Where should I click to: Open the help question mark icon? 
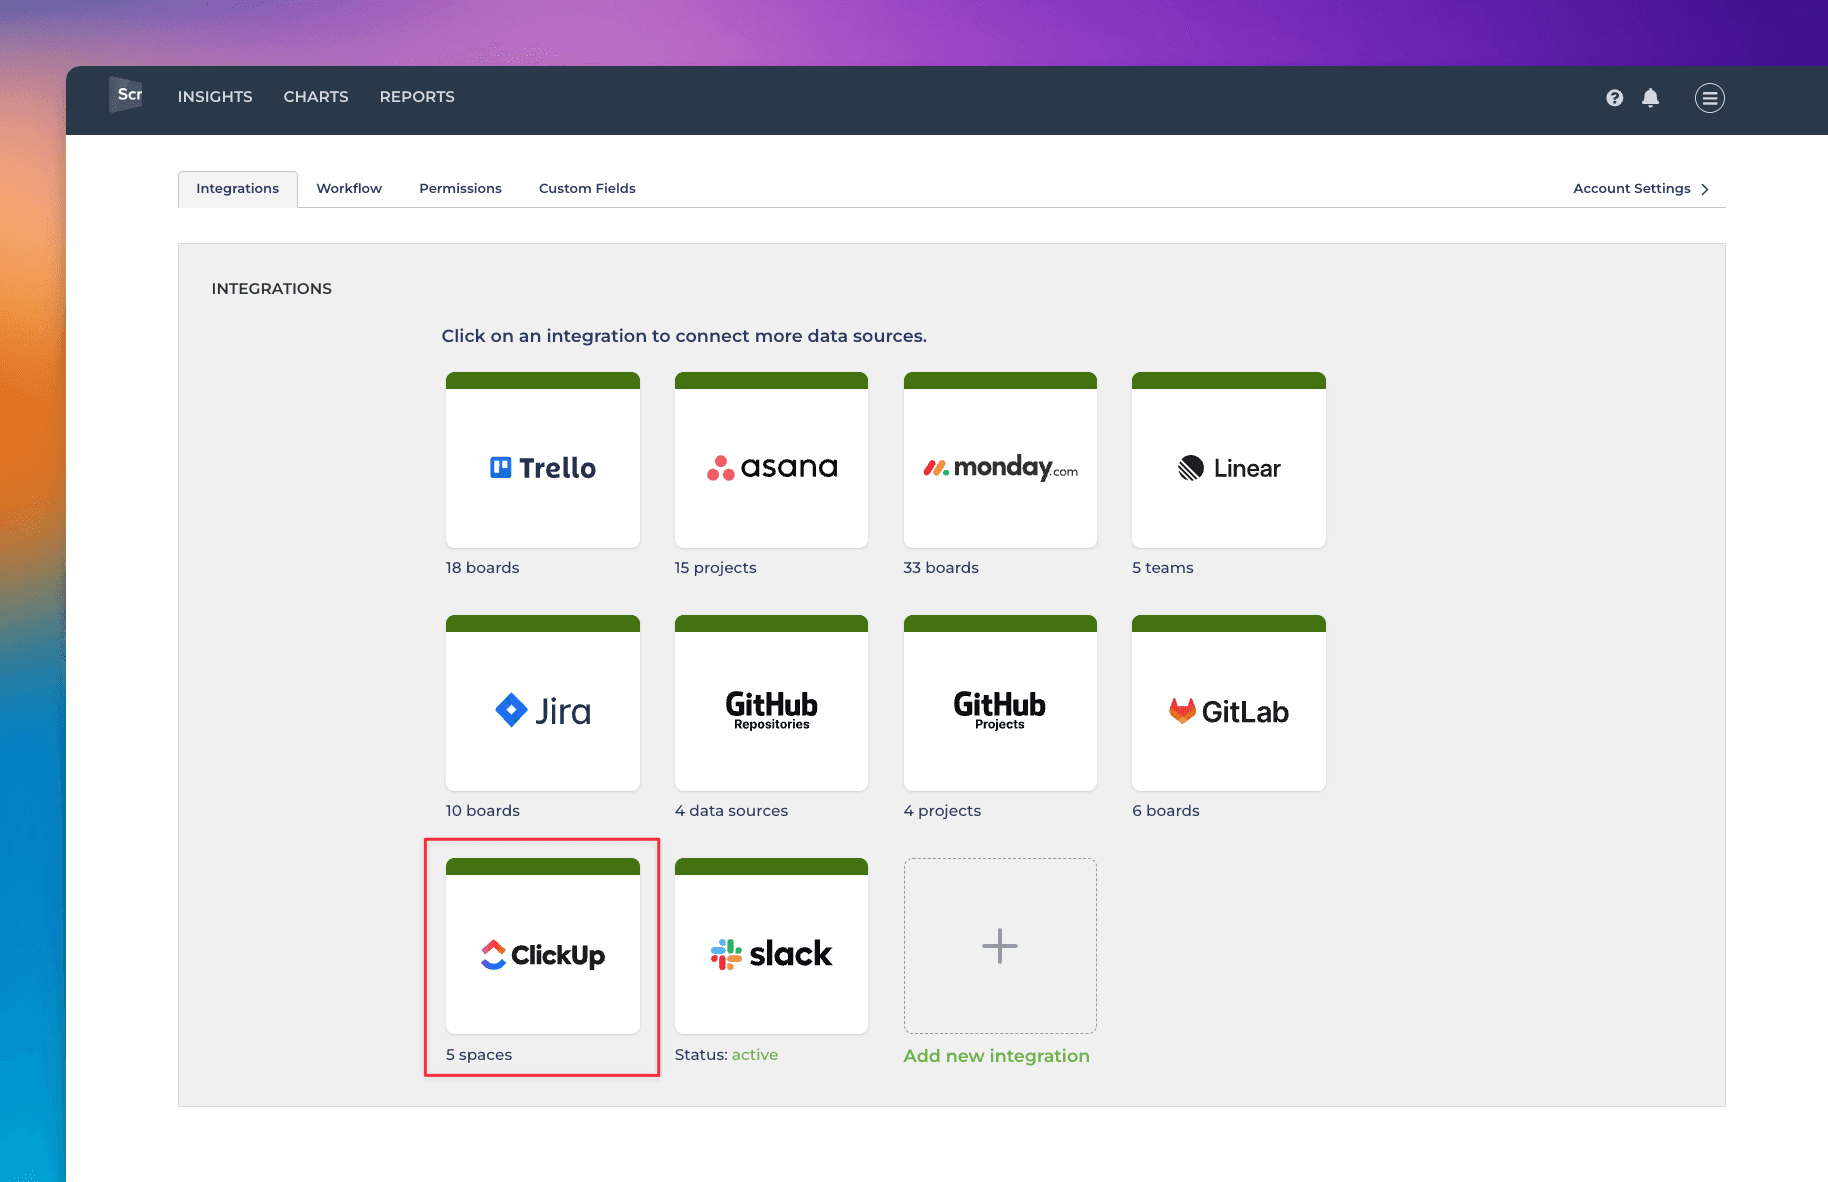click(x=1614, y=98)
